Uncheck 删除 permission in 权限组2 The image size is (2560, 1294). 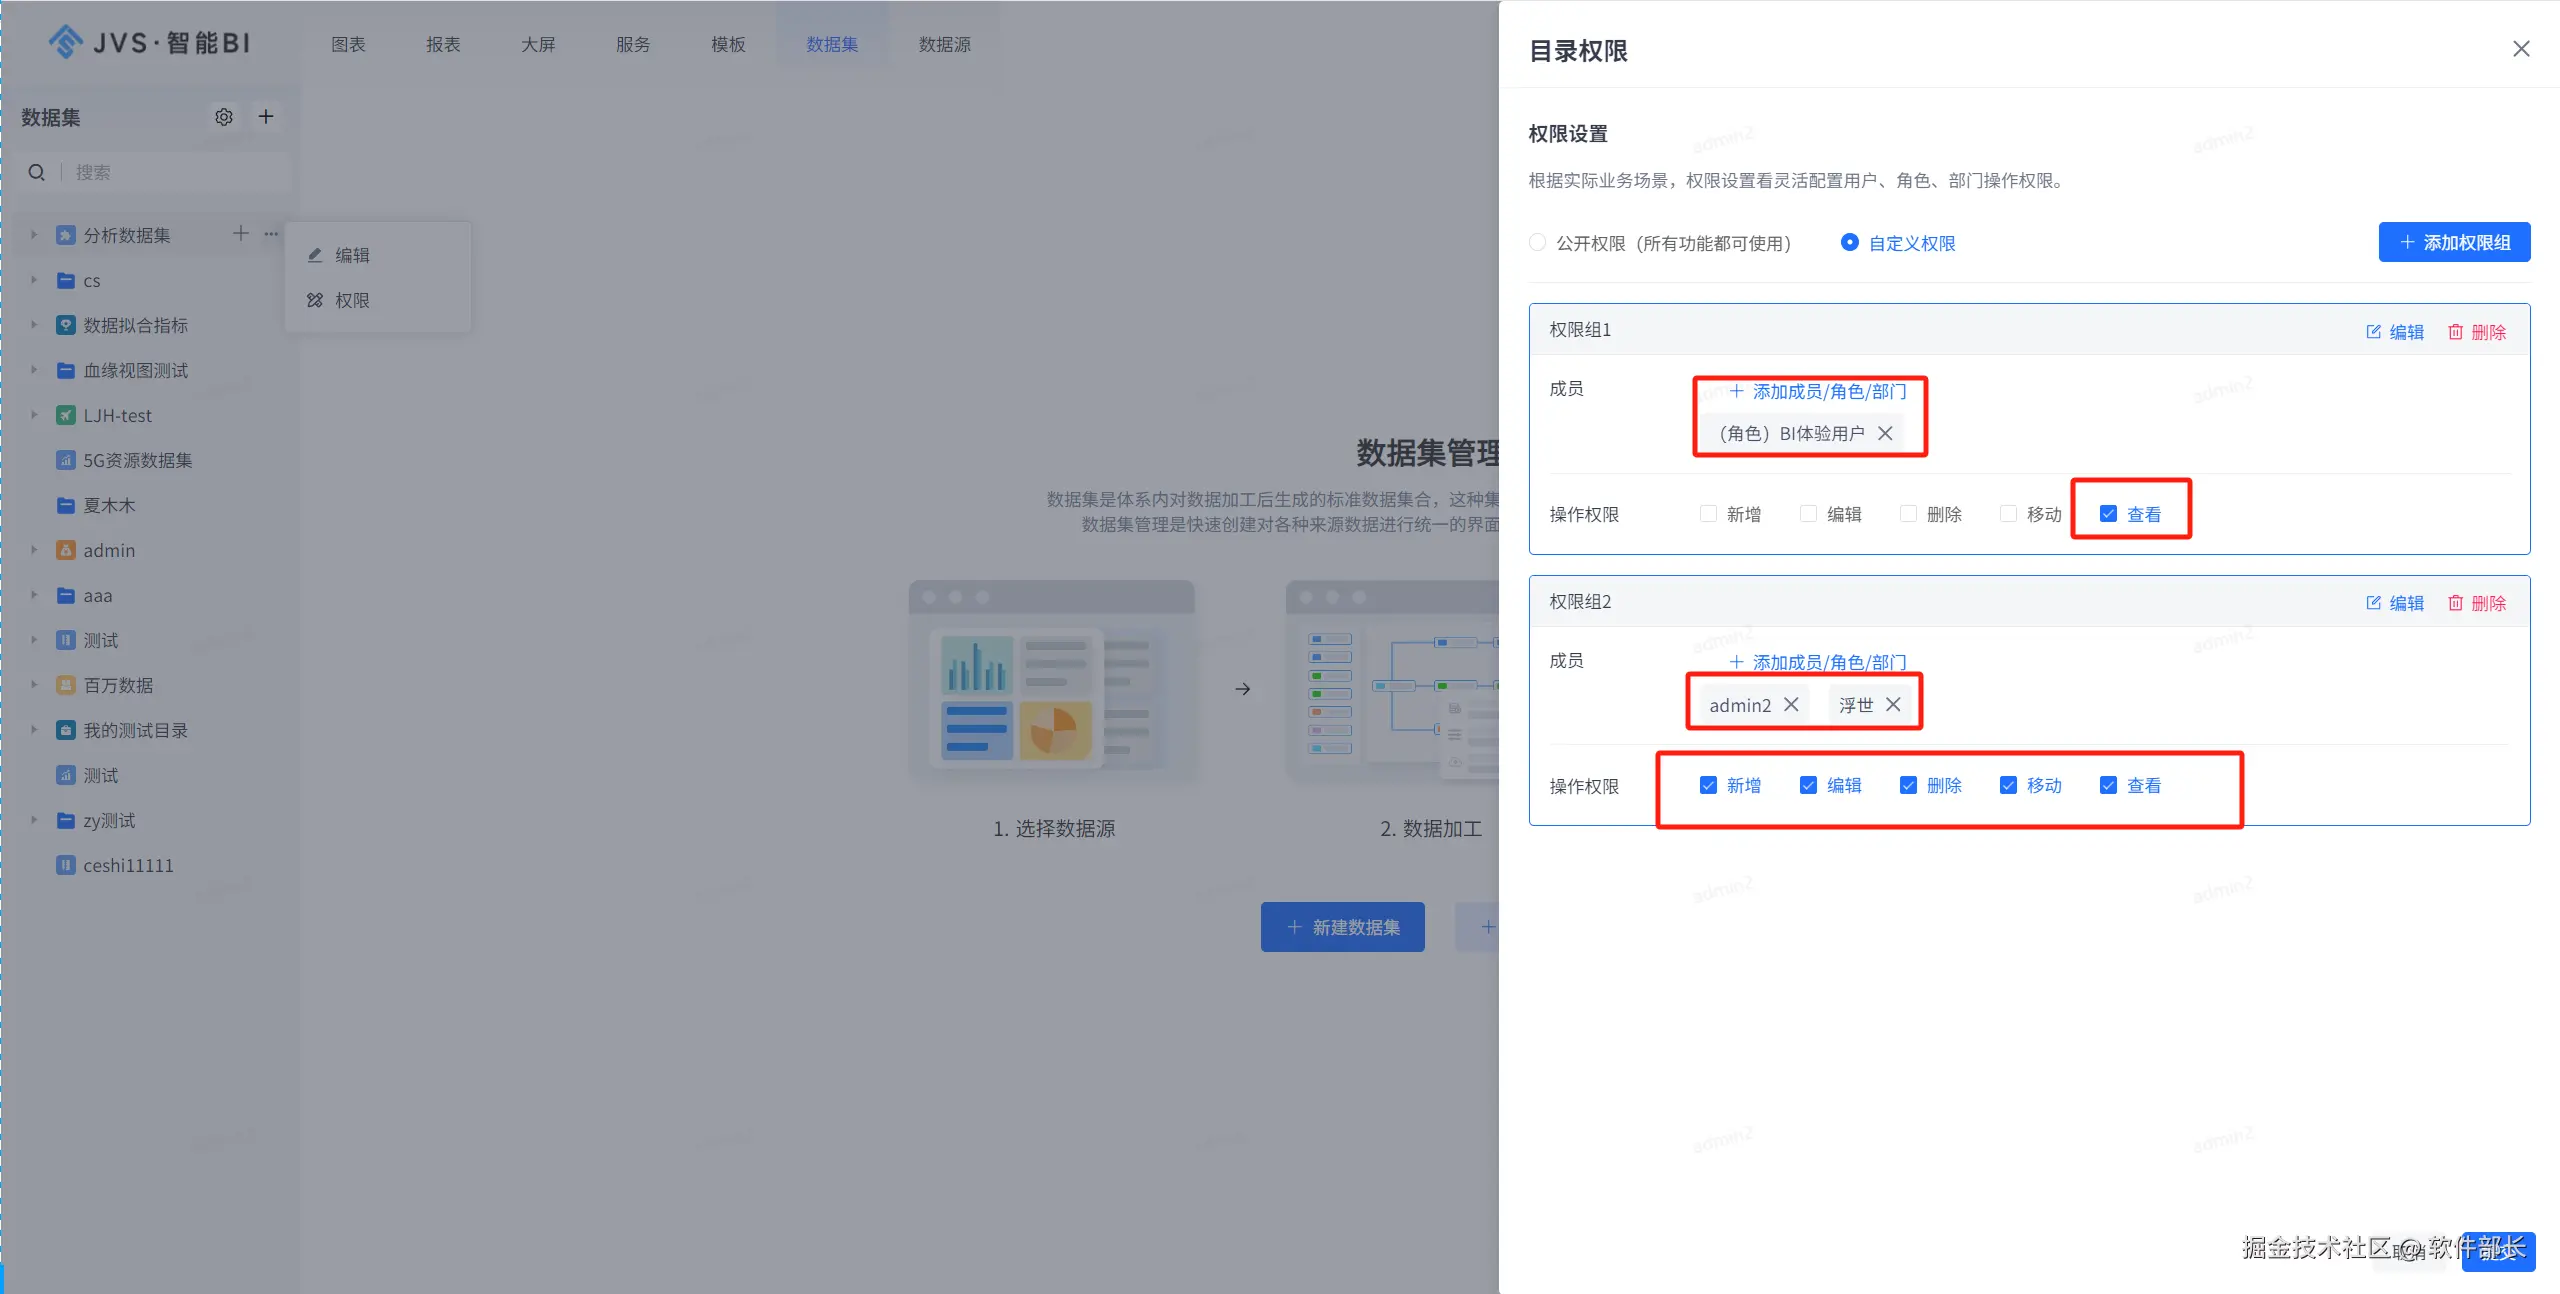(x=1908, y=786)
